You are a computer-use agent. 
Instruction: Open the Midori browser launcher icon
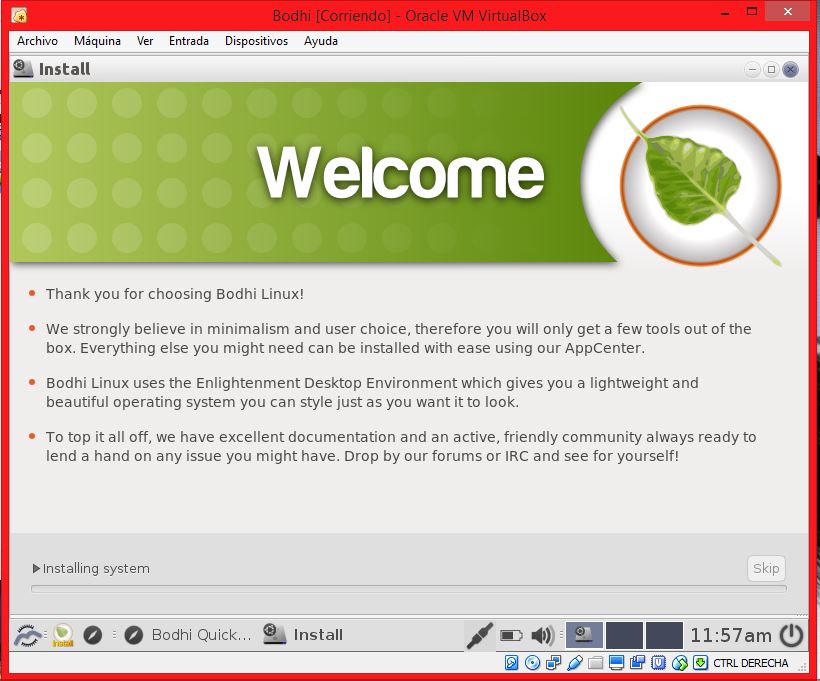coord(93,635)
